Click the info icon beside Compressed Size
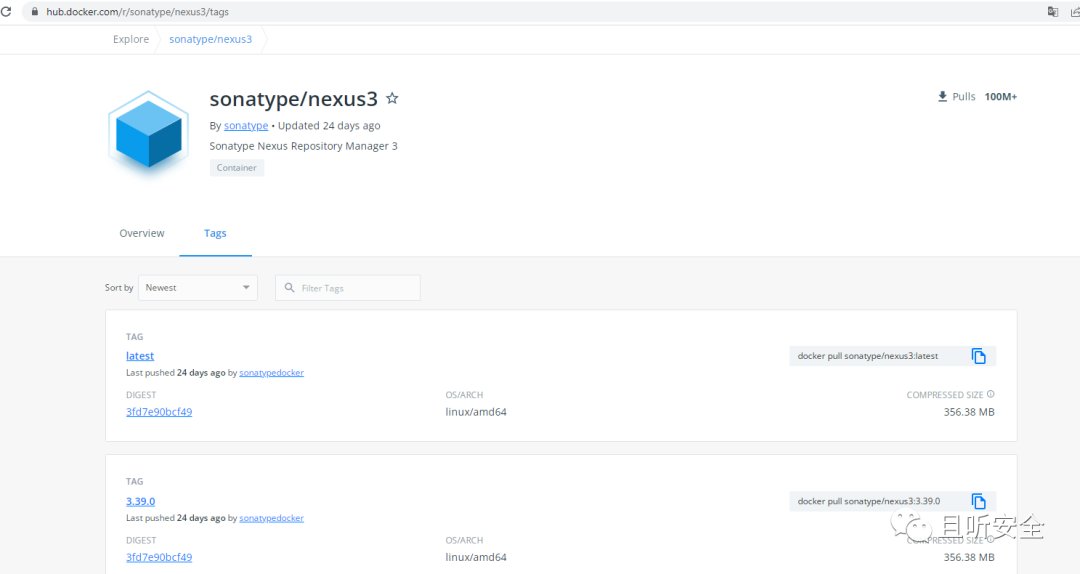 tap(990, 394)
